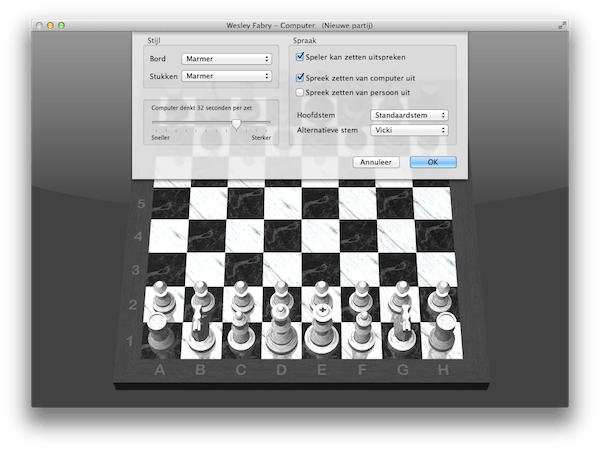Click the C3 square on the board
The height and width of the screenshot is (451, 600).
243,269
